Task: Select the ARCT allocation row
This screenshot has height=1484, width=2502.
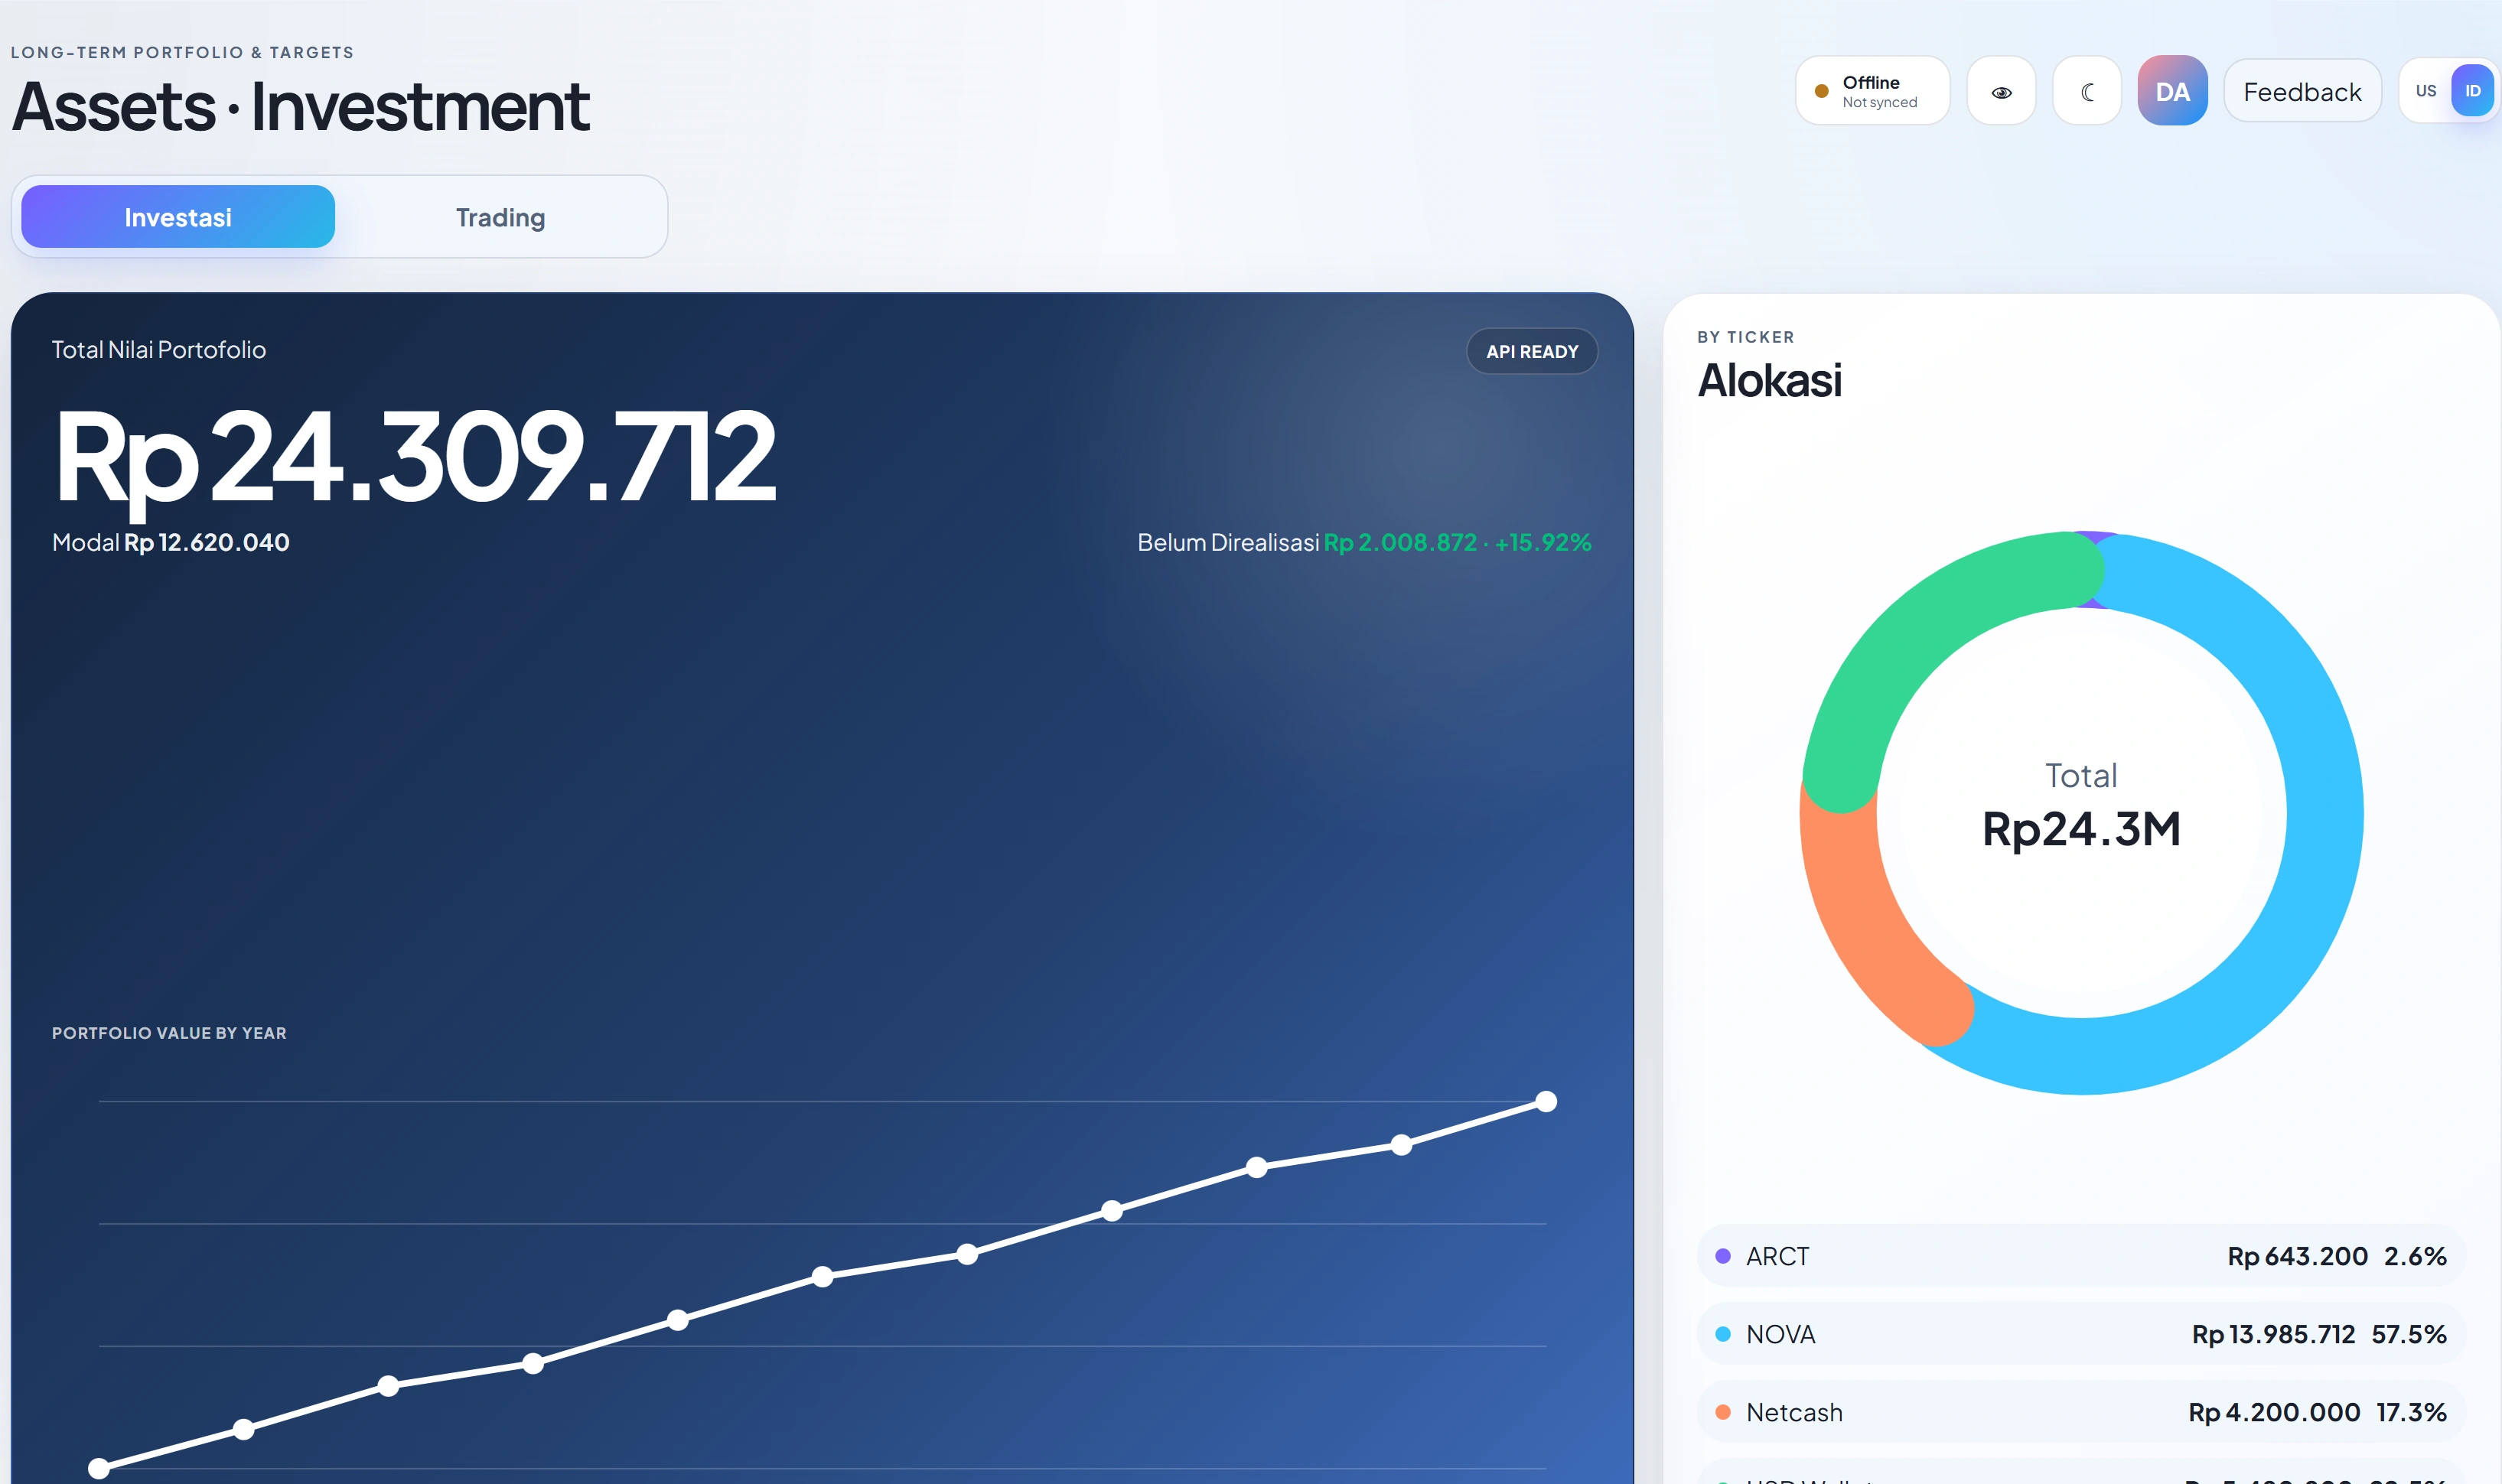Action: tap(2081, 1256)
